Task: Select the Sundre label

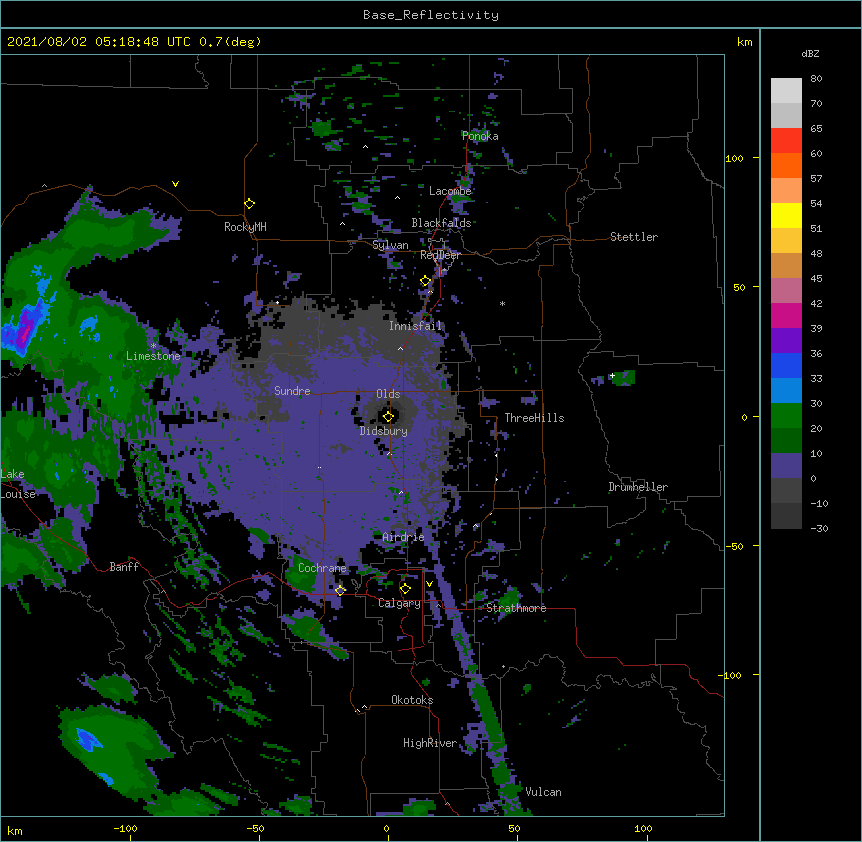Action: point(292,391)
